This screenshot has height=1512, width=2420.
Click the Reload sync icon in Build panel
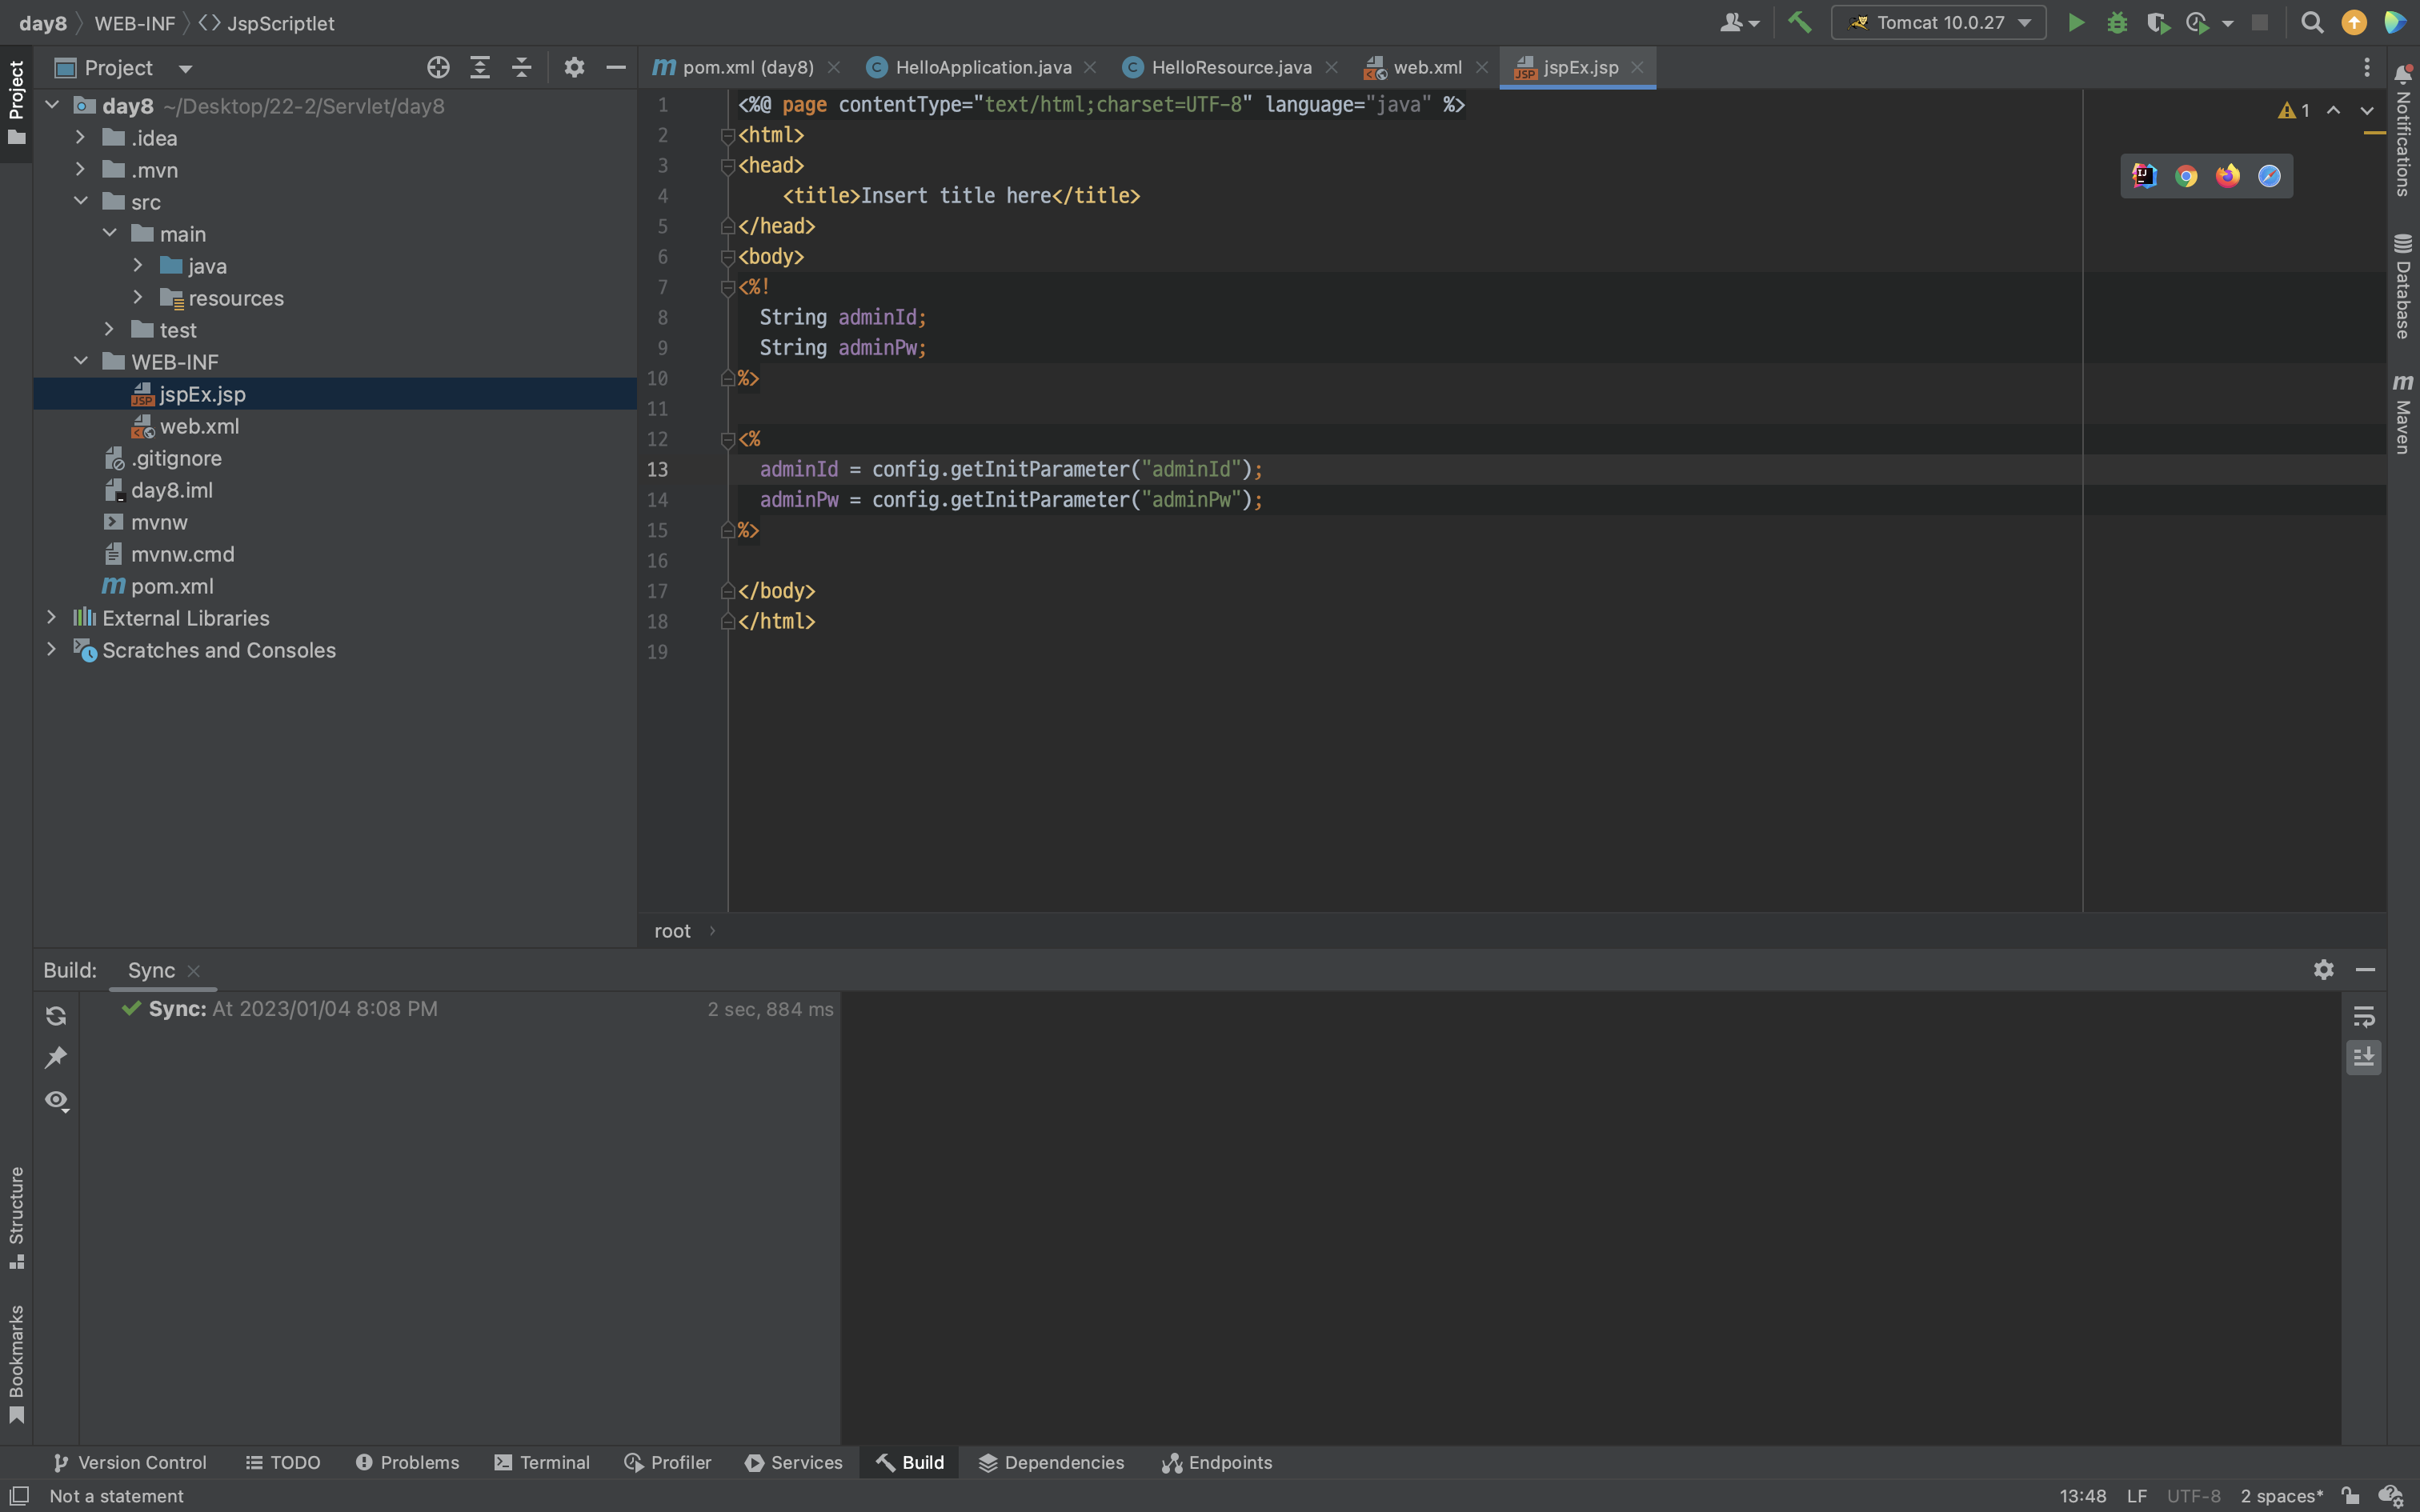[56, 1016]
